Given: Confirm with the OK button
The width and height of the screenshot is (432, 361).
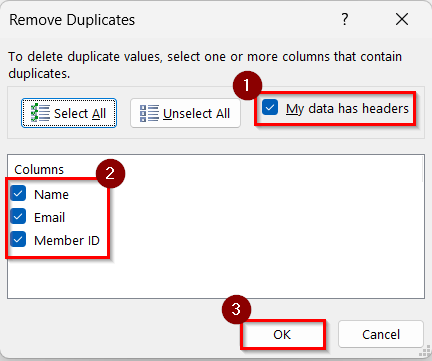Looking at the screenshot, I should [282, 334].
